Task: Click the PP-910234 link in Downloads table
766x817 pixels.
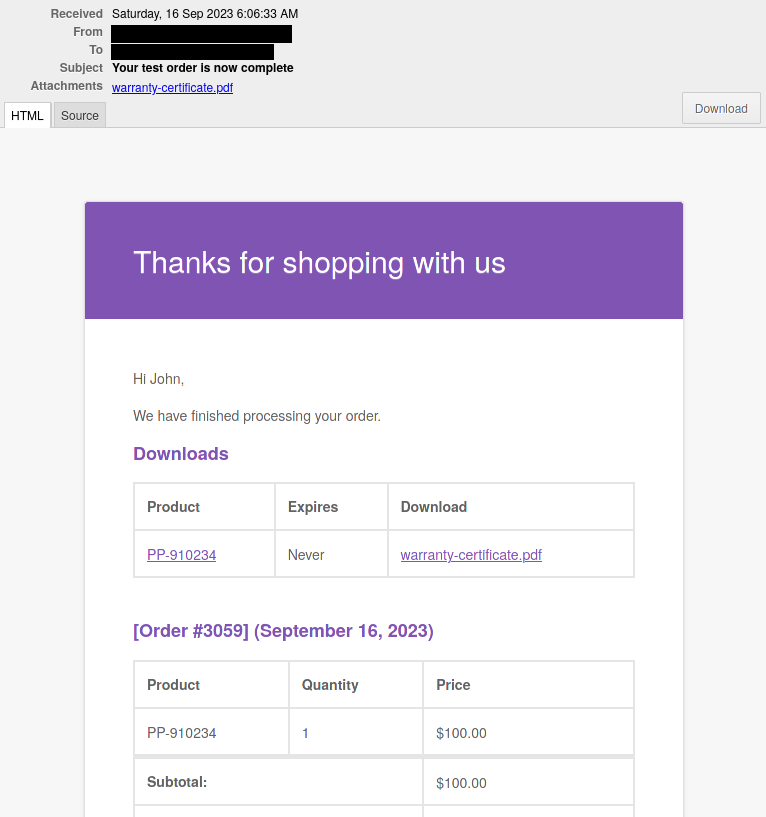Action: [181, 555]
